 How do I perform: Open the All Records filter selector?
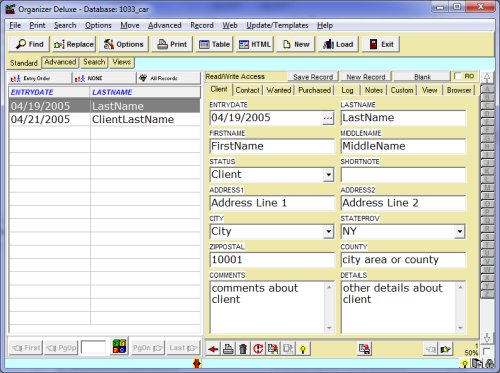[169, 78]
